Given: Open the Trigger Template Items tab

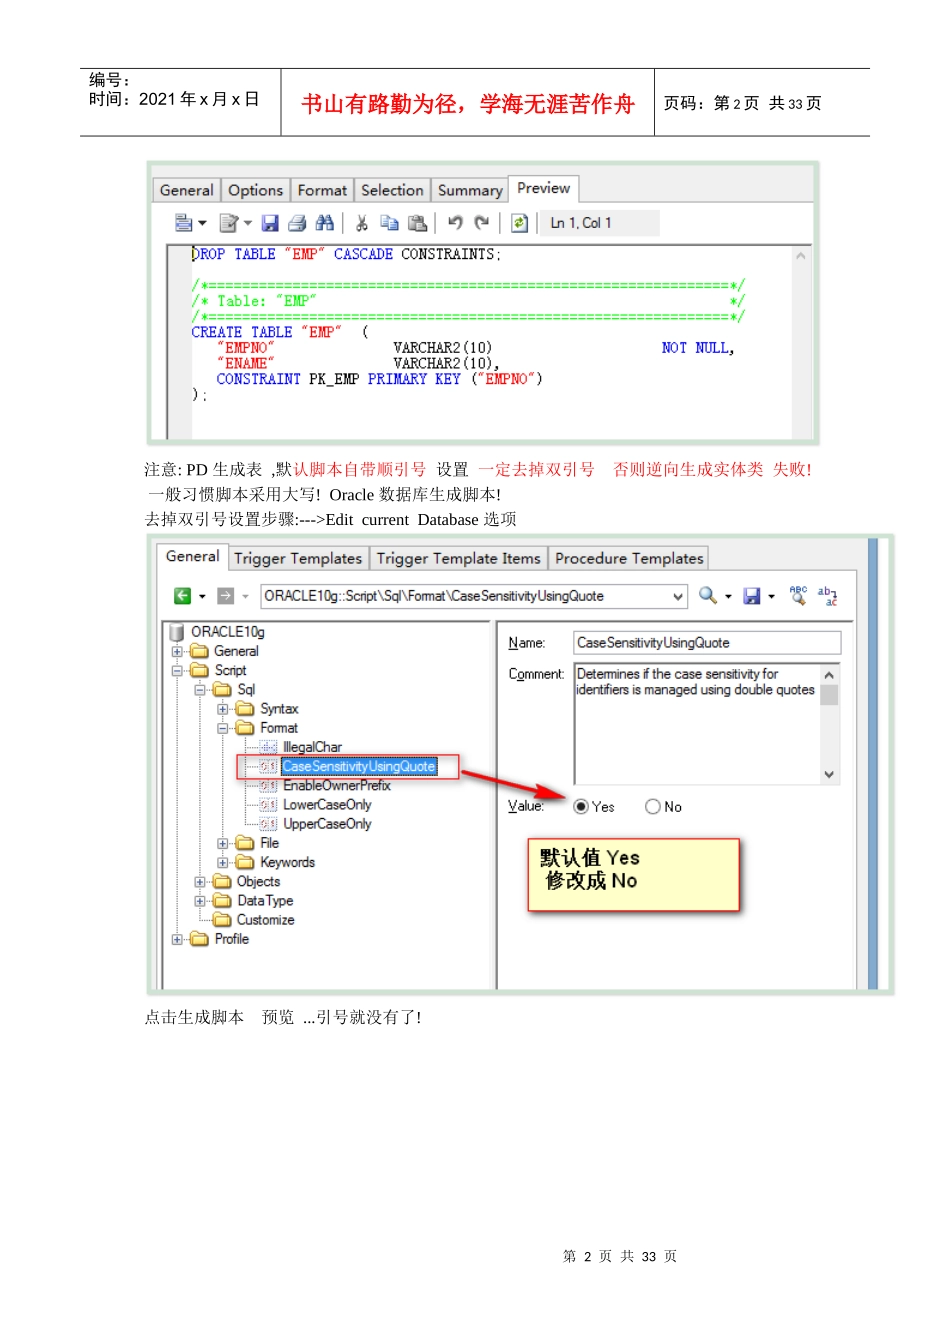Looking at the screenshot, I should [458, 558].
